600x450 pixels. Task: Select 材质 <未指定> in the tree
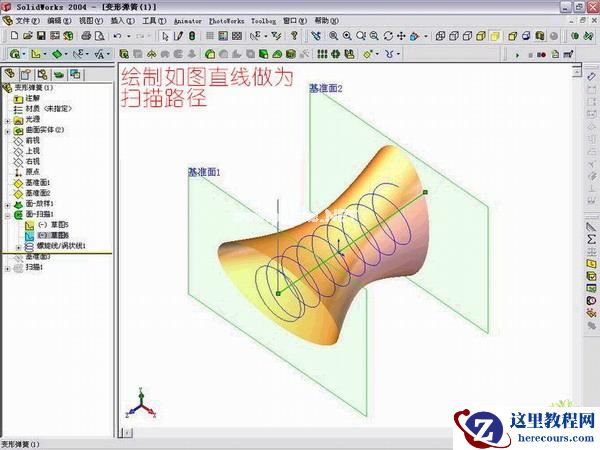pyautogui.click(x=49, y=109)
